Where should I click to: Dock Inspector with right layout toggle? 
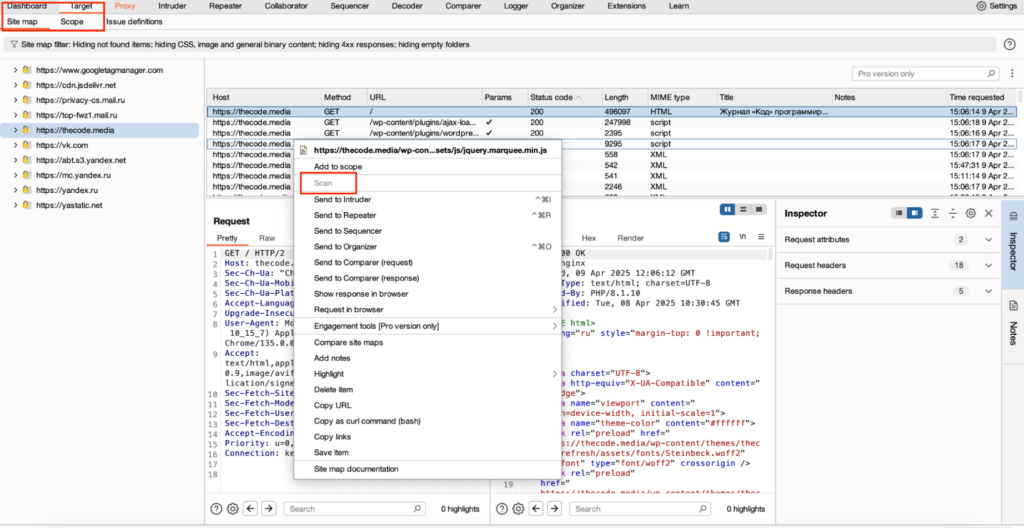[916, 213]
